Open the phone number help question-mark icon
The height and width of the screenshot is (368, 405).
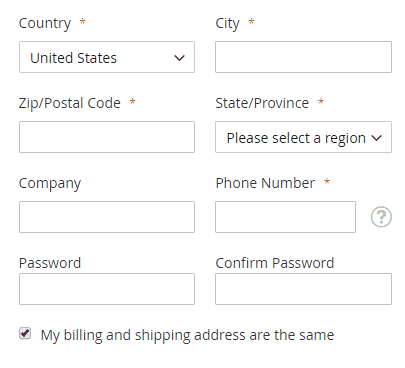(x=381, y=217)
